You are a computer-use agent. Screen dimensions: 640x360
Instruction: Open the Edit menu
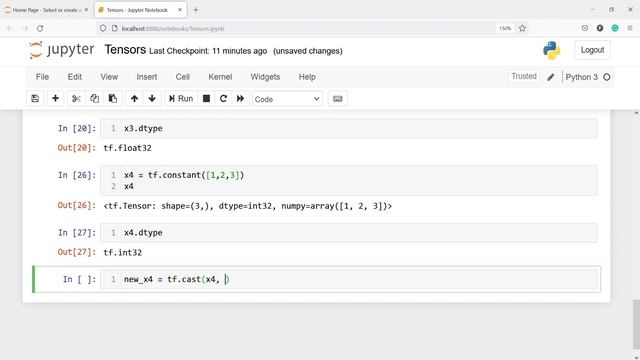[75, 77]
